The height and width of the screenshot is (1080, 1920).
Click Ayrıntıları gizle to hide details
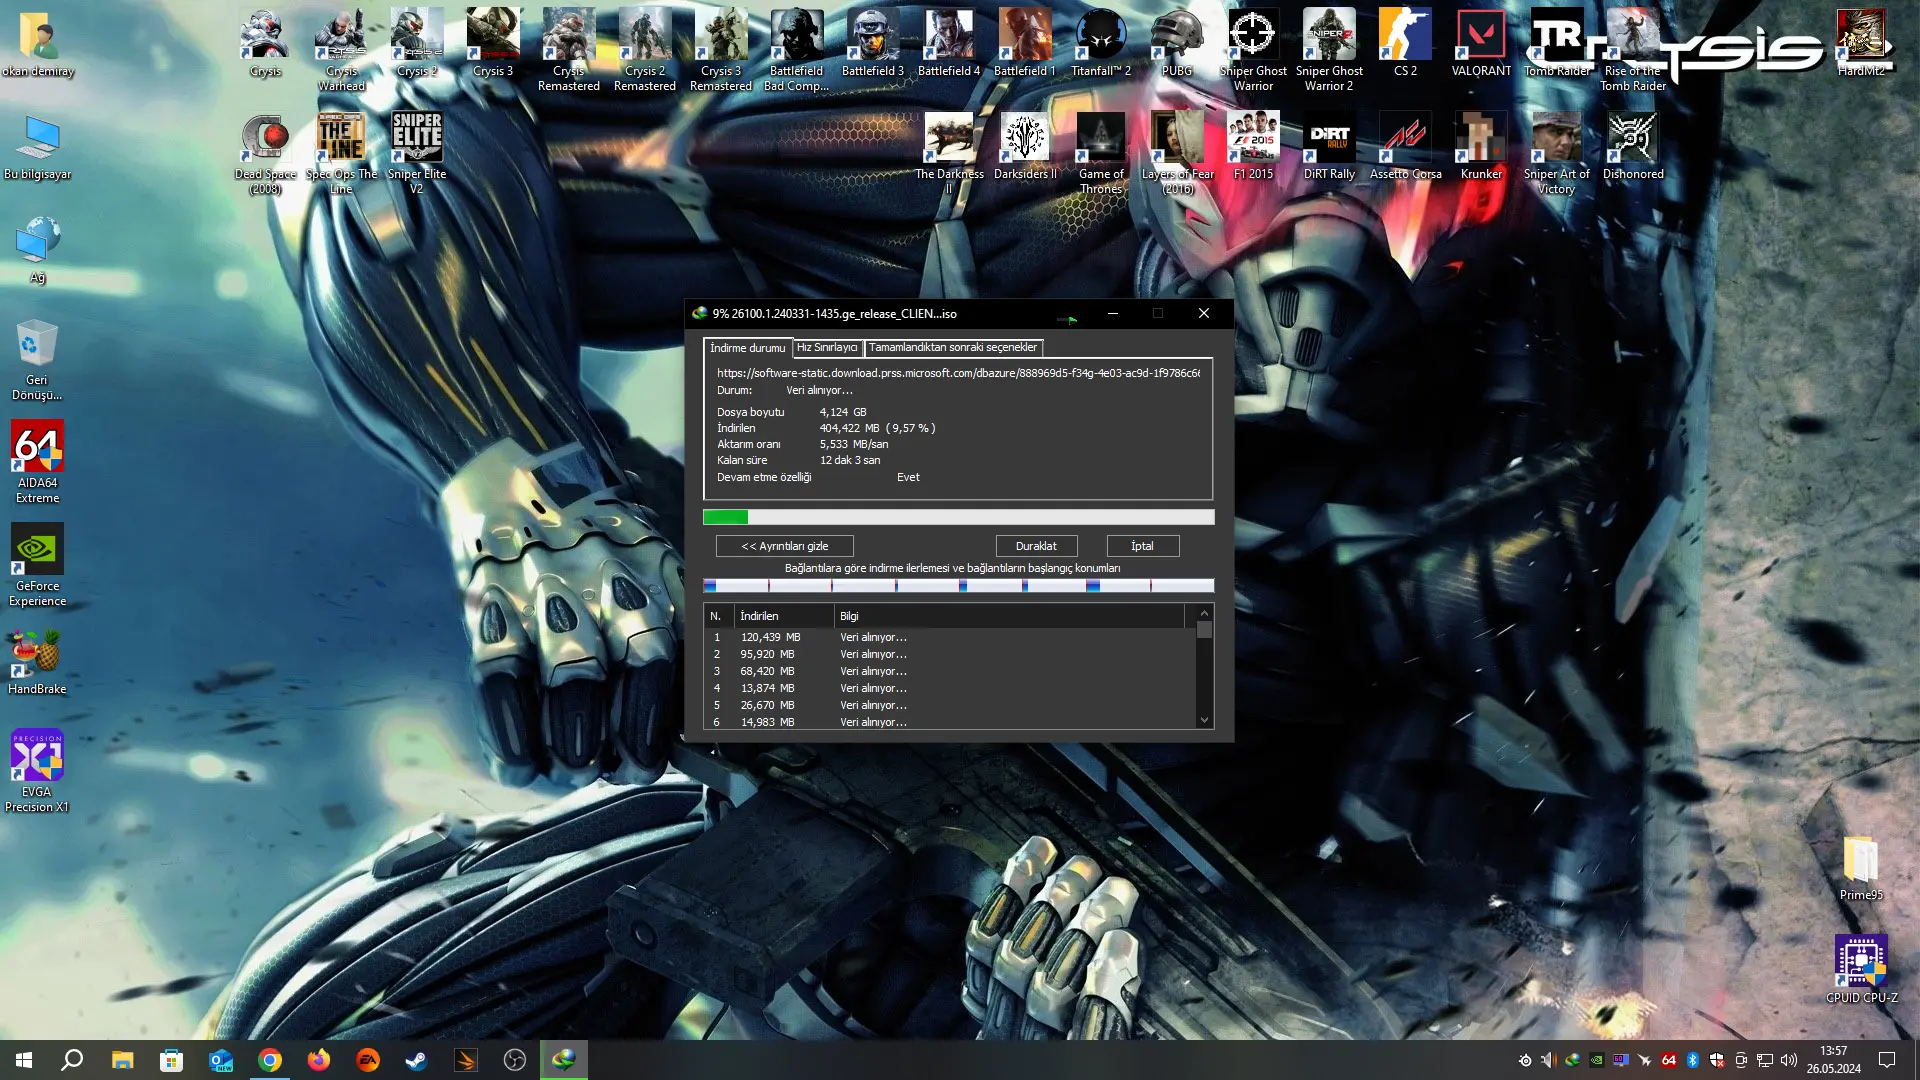tap(785, 546)
